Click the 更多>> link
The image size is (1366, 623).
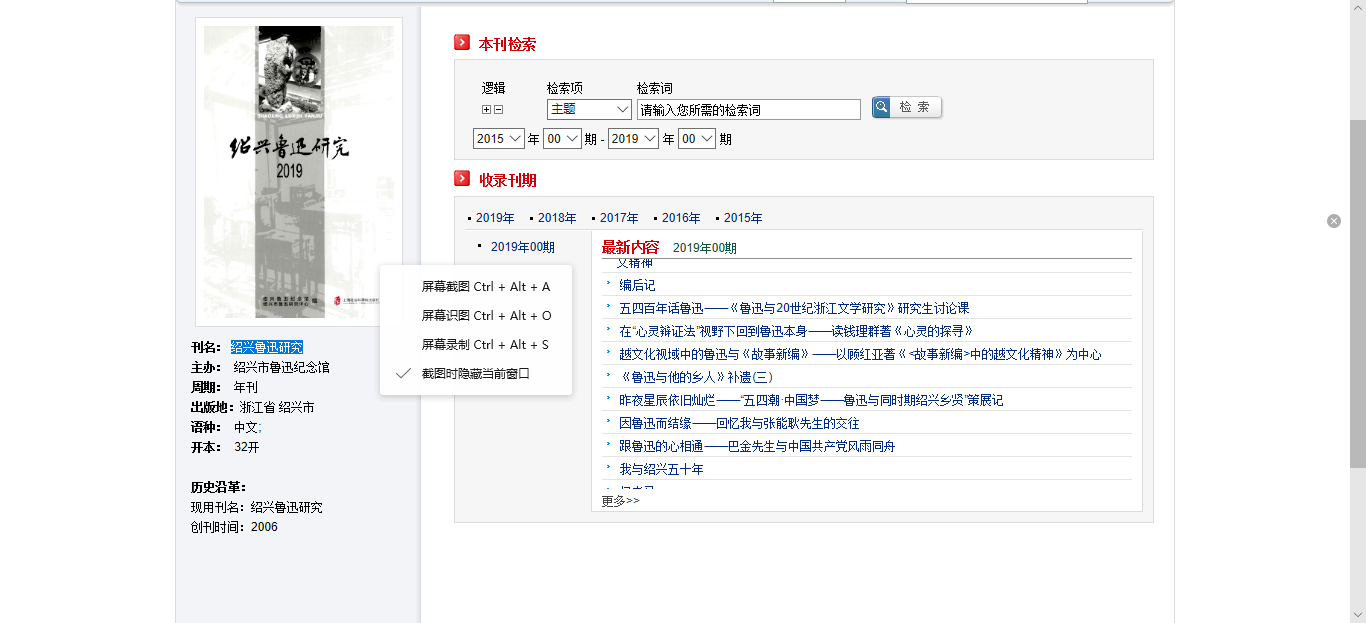(620, 501)
